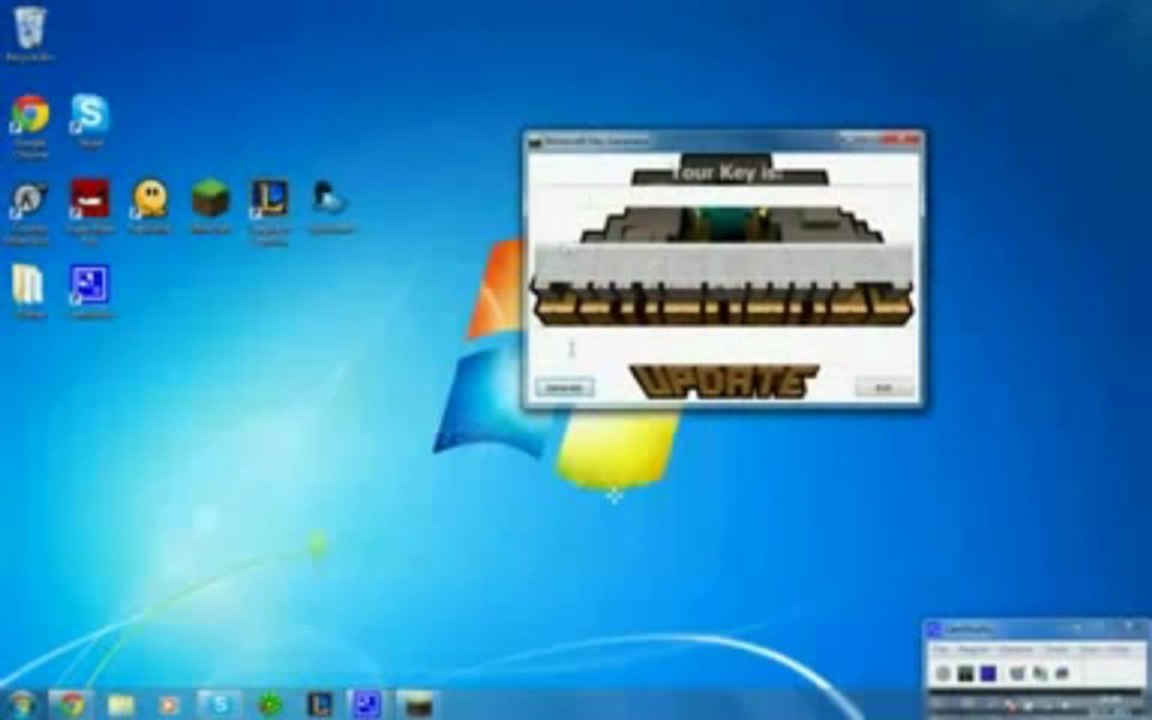
Task: Switch to CamStudio on the taskbar
Action: point(365,705)
